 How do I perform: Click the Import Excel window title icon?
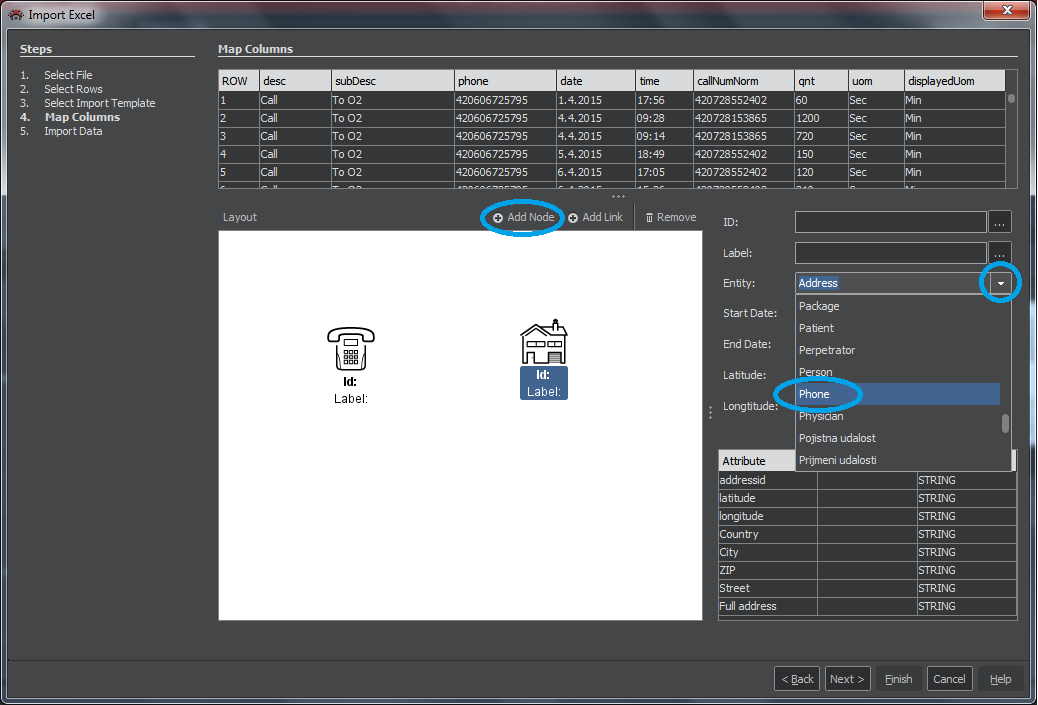16,15
